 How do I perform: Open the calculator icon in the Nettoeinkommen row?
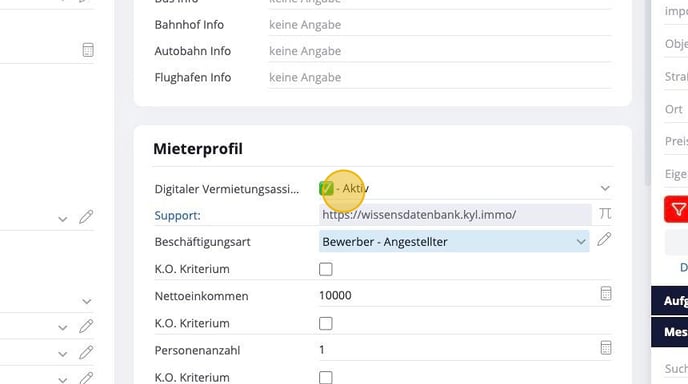(x=606, y=294)
